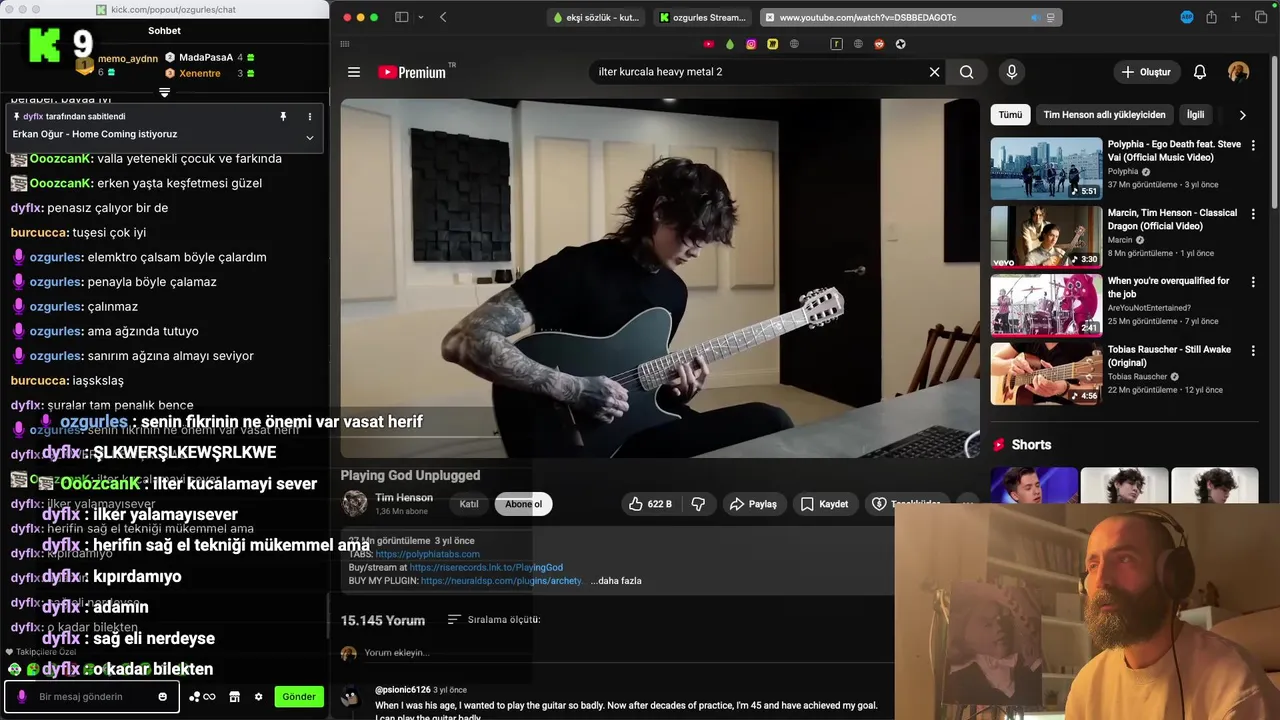1280x720 pixels.
Task: Open the Tobias Rauscher Still Awake thumbnail
Action: coord(1046,374)
